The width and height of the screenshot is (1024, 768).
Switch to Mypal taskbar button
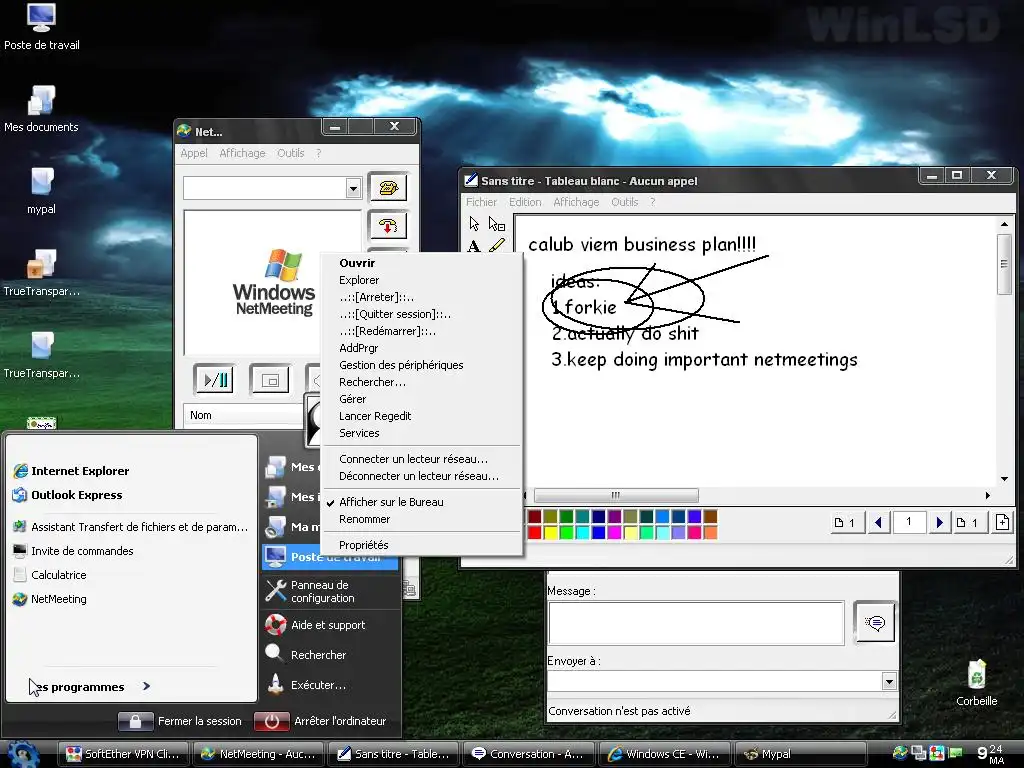pos(799,754)
